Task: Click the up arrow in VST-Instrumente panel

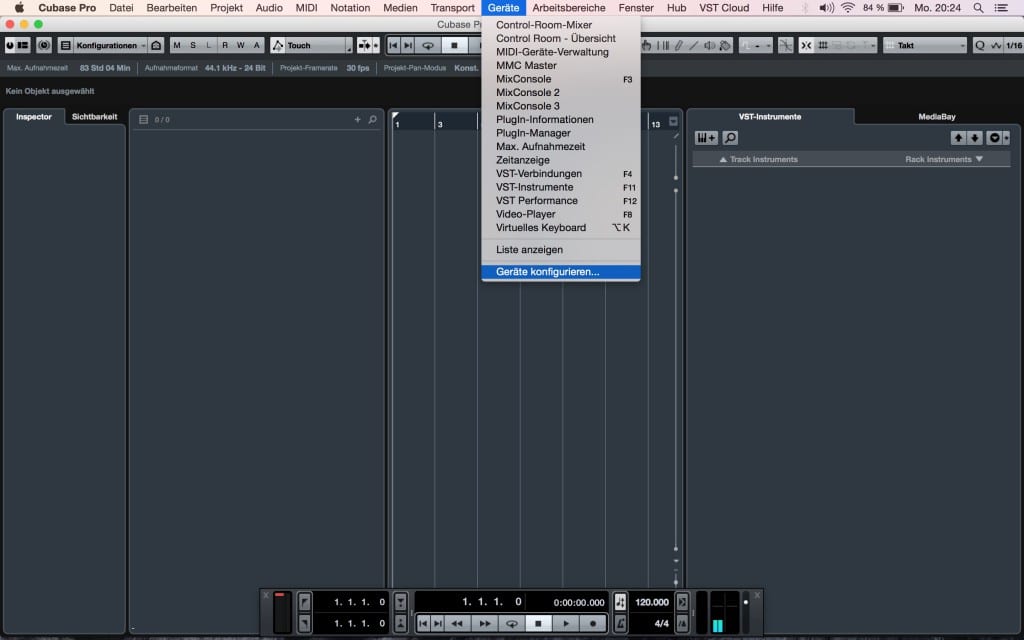Action: pyautogui.click(x=958, y=138)
